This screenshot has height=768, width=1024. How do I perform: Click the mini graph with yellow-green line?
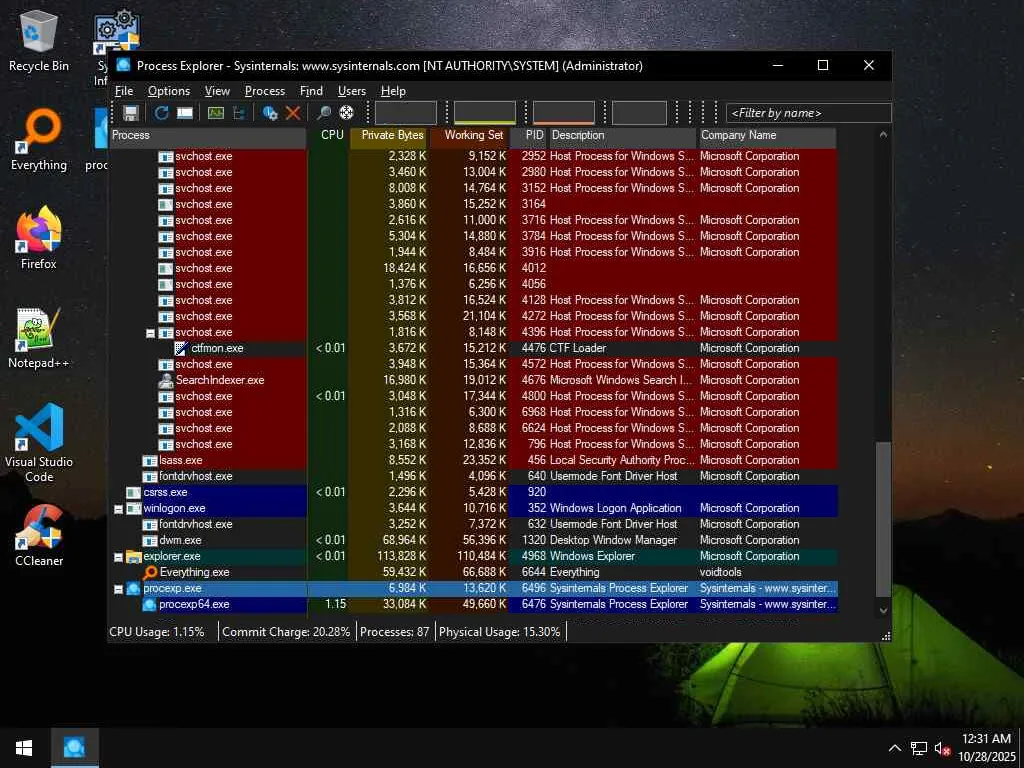[485, 112]
